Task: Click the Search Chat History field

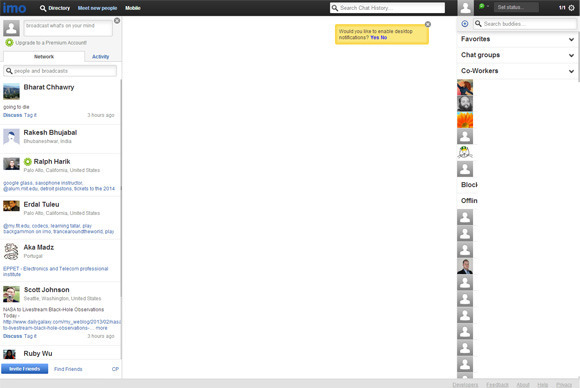Action: pyautogui.click(x=387, y=8)
